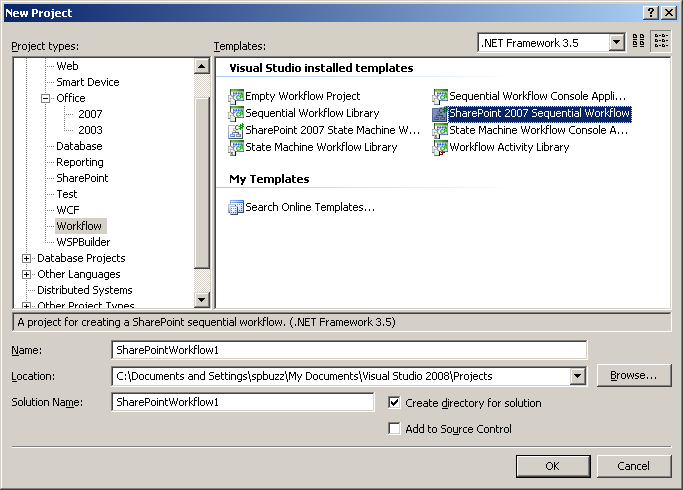Select the Workflow project type
Viewport: 683px width, 490px height.
(x=81, y=226)
